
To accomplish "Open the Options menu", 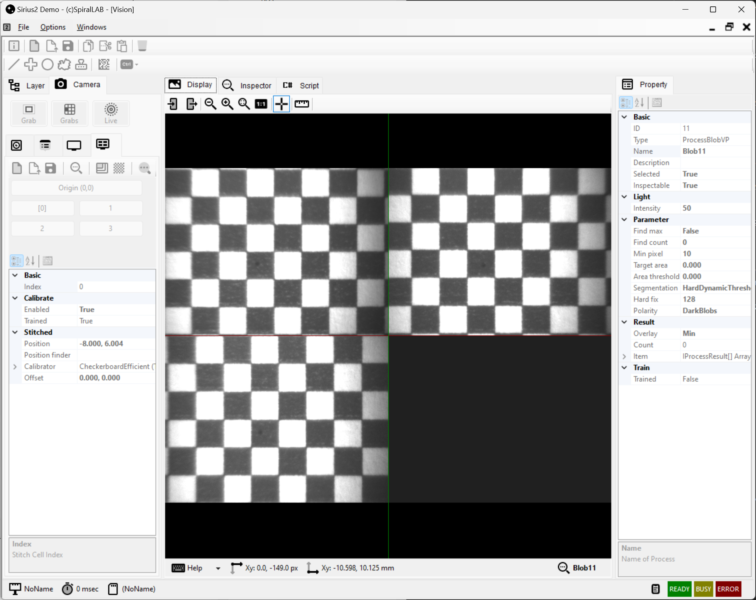I will click(x=53, y=27).
